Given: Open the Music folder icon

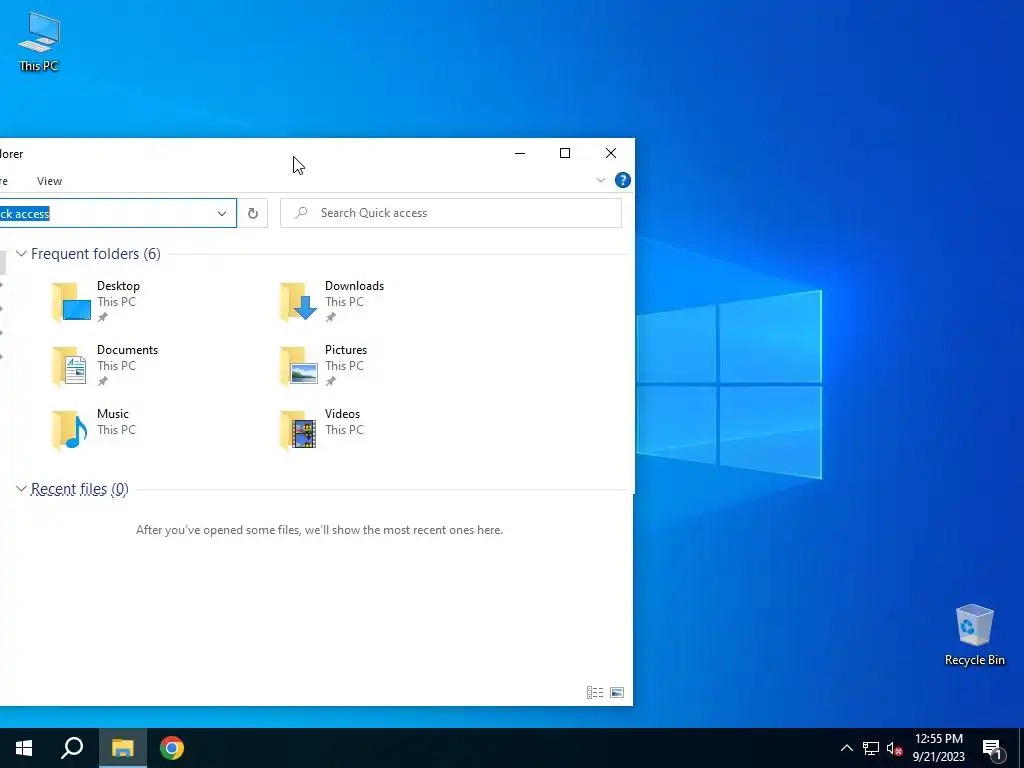Looking at the screenshot, I should point(69,430).
